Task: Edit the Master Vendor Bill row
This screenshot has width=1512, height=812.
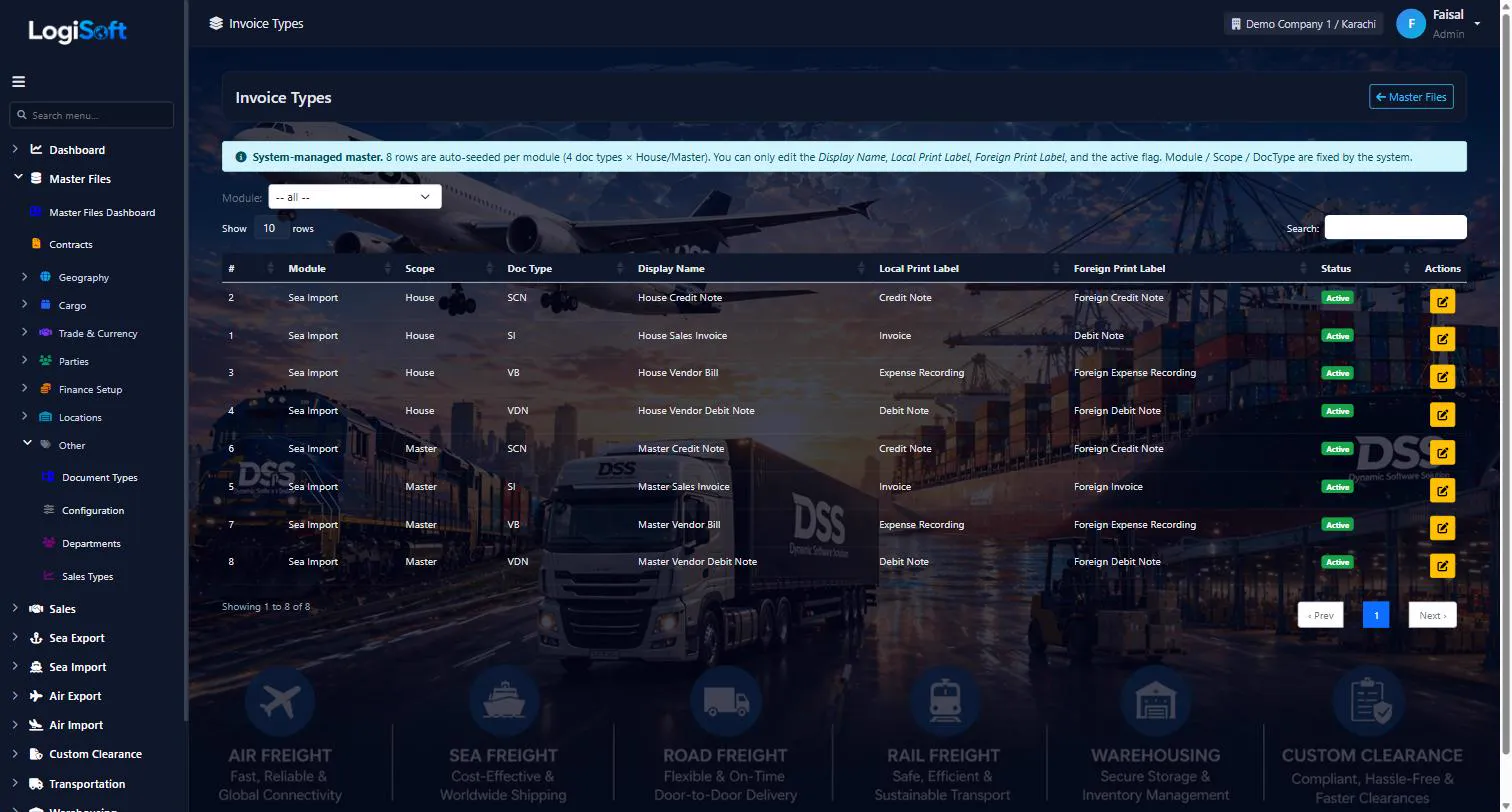Action: [1442, 528]
